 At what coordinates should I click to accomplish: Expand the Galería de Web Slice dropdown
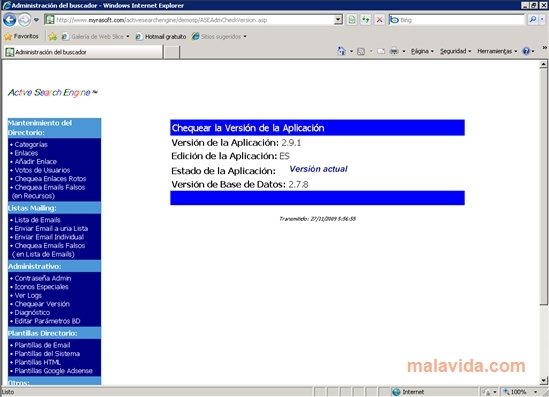[128, 36]
